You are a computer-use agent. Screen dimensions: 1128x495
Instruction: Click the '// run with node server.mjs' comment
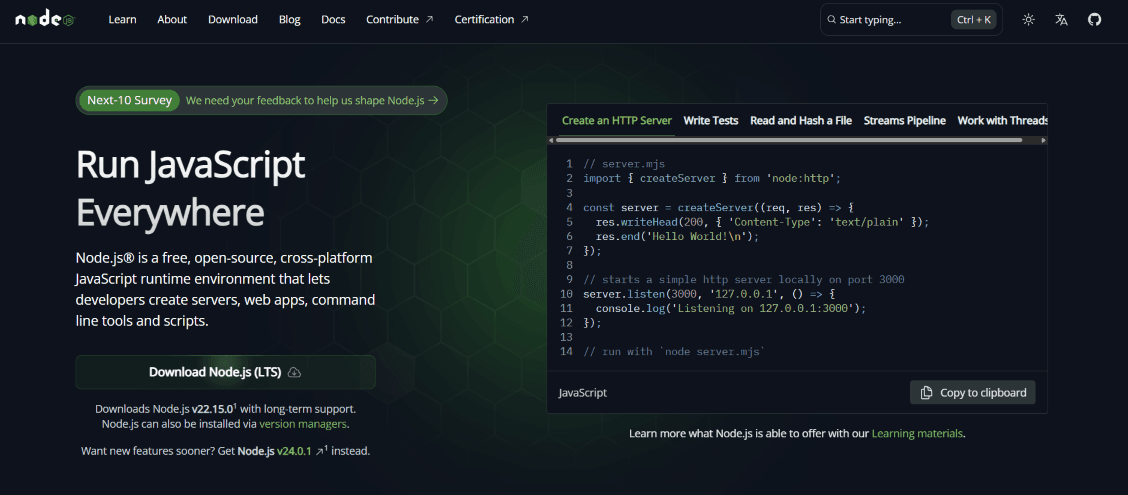click(673, 352)
